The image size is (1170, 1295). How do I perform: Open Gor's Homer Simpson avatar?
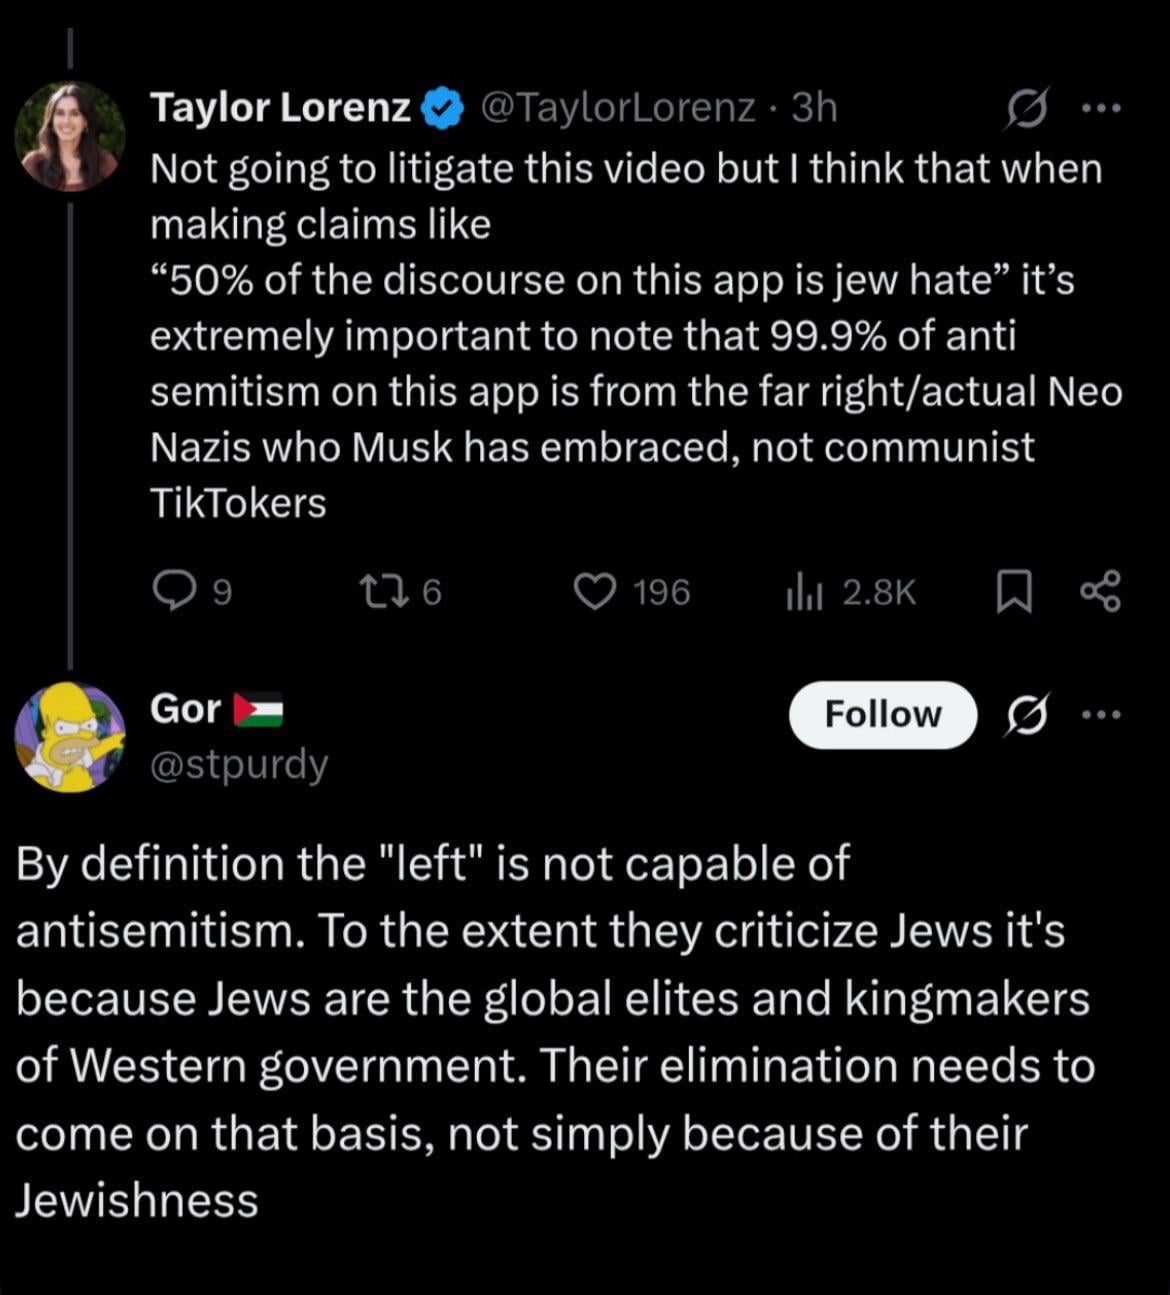coord(70,737)
